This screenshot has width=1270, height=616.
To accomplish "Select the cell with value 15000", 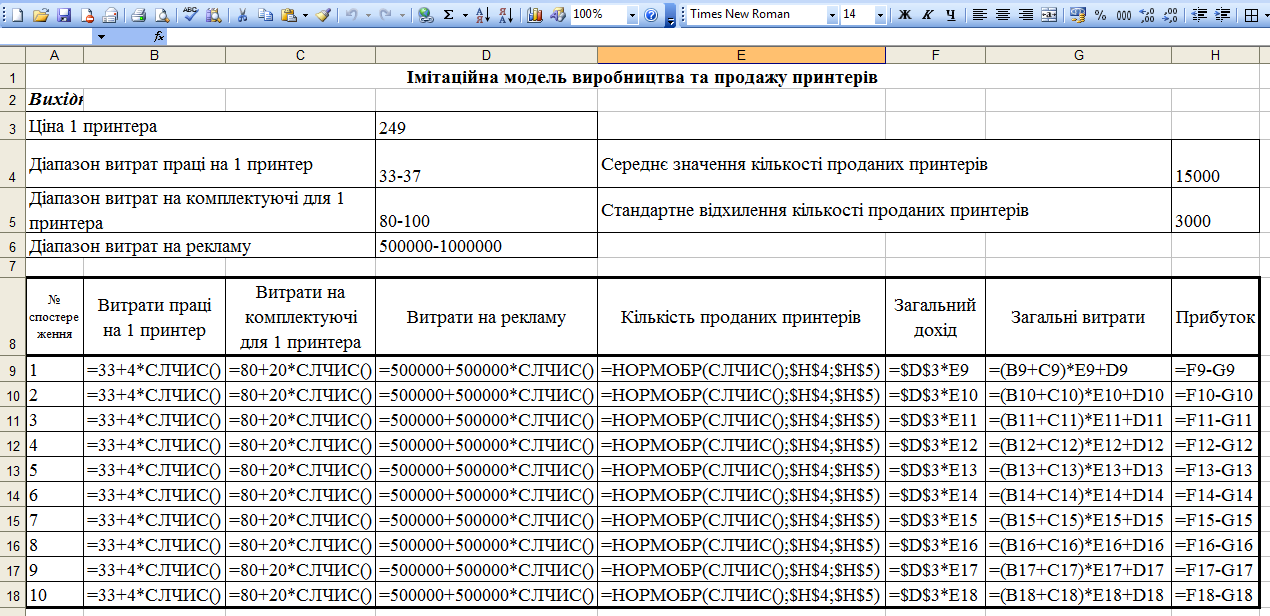I will tap(1215, 164).
